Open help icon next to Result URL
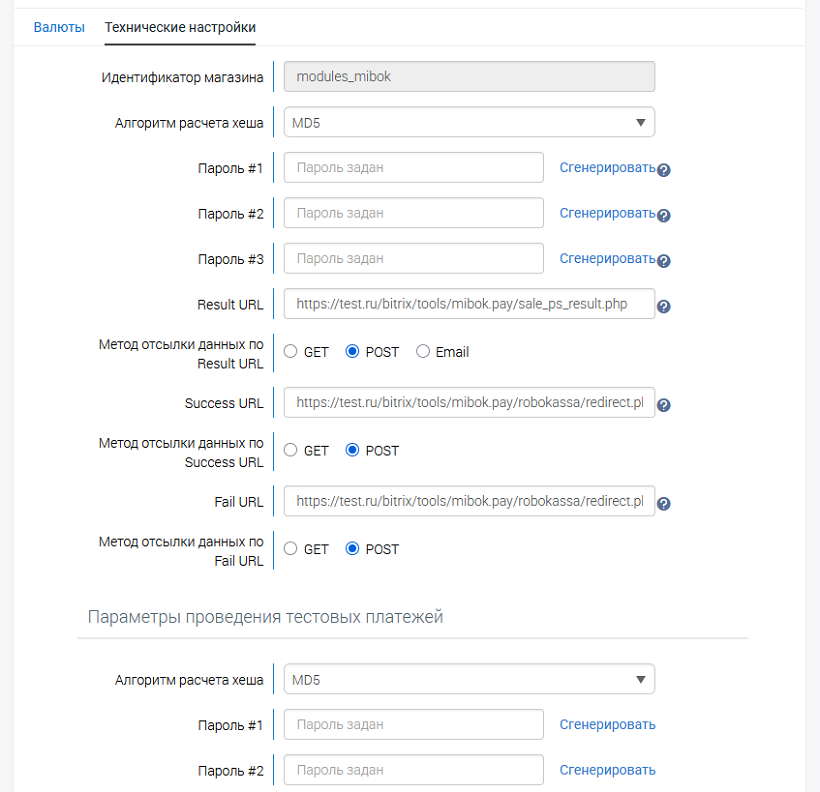Screen dimensions: 820x792 pos(663,306)
